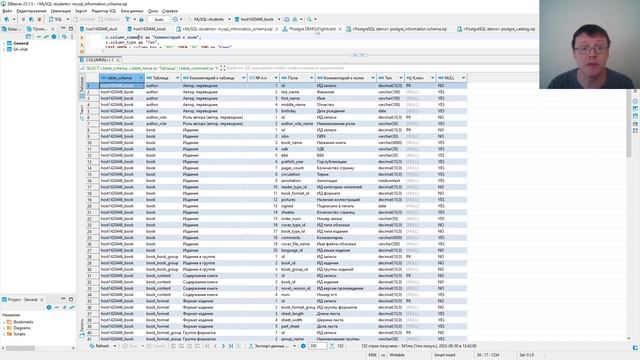Open the Редактор SQL menu
640x360 pixels.
104,11
